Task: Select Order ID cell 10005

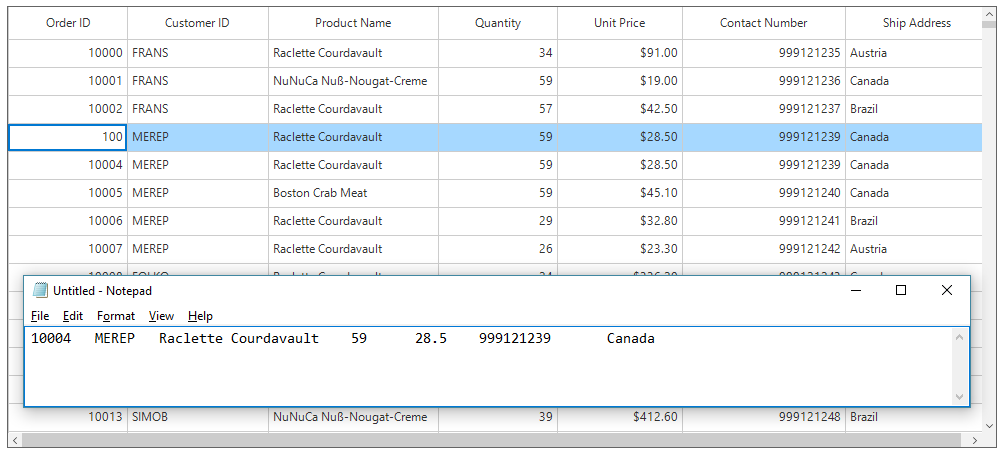Action: click(68, 193)
